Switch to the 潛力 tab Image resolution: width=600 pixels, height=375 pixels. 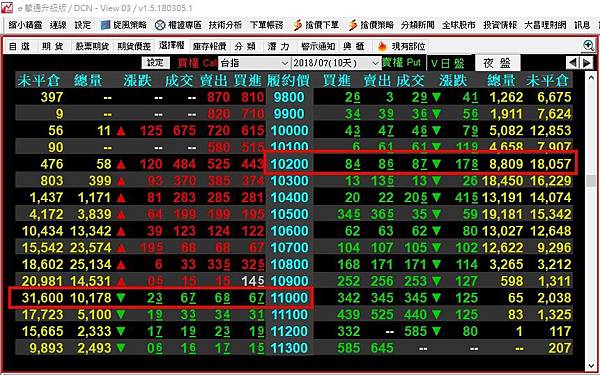pyautogui.click(x=279, y=47)
